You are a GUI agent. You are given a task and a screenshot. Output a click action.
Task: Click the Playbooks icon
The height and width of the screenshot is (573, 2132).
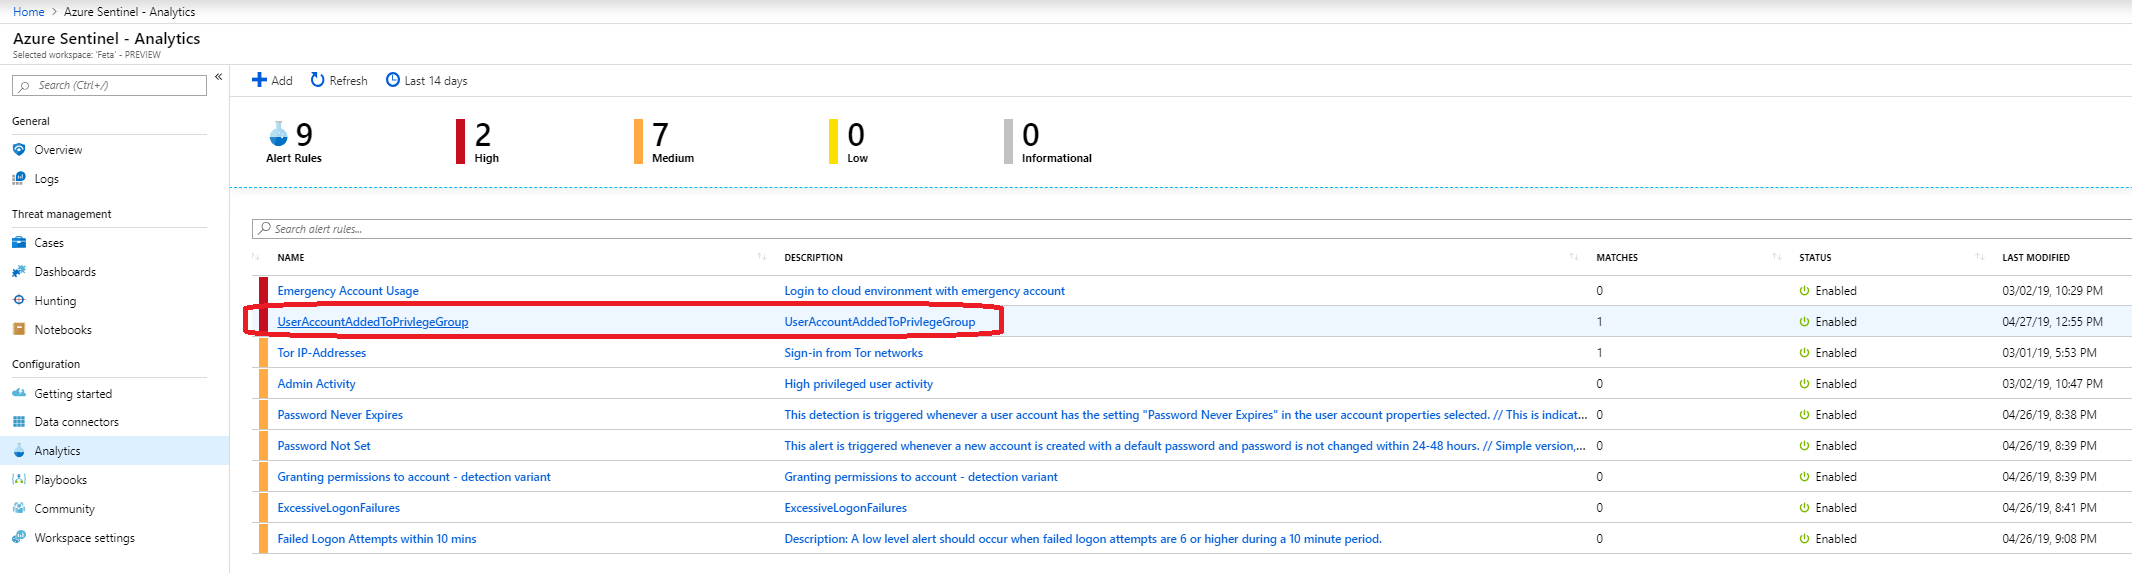click(19, 480)
